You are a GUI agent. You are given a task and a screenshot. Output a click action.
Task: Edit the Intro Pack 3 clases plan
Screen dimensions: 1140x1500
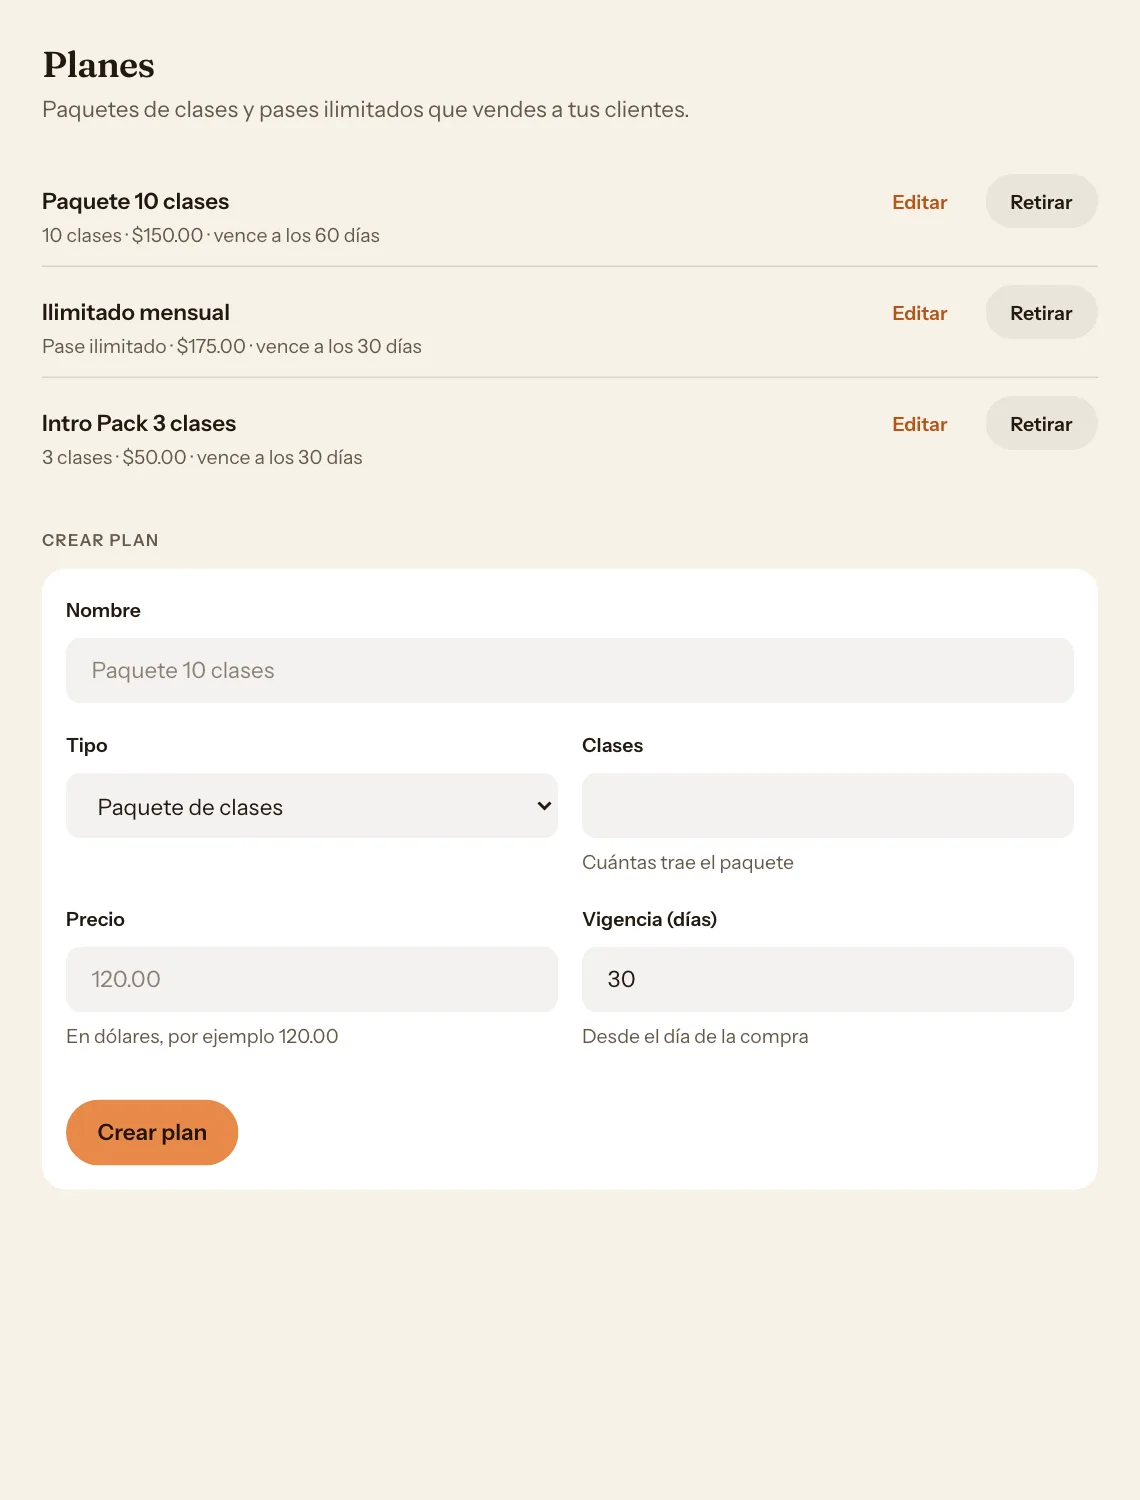pyautogui.click(x=919, y=424)
